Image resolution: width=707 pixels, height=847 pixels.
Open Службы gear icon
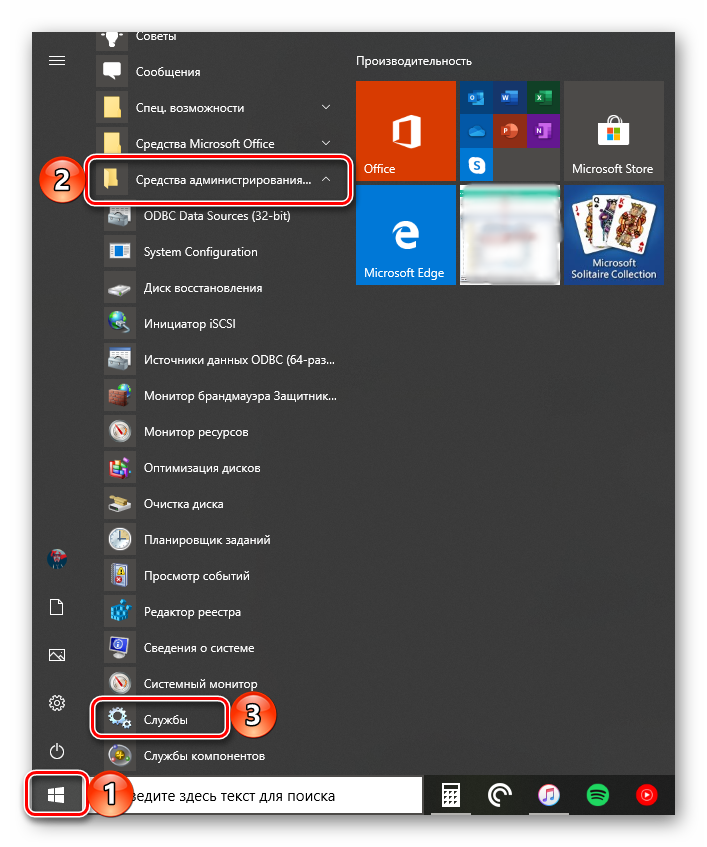click(x=119, y=718)
